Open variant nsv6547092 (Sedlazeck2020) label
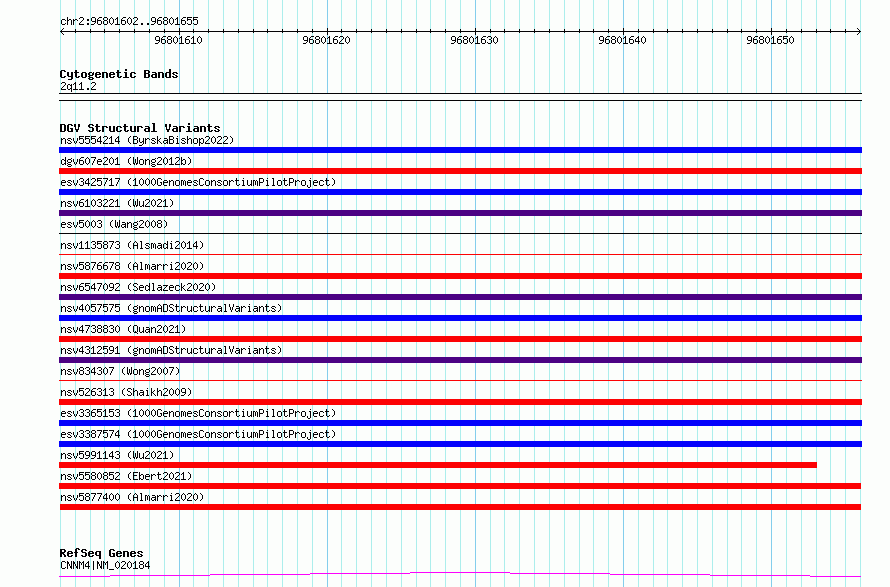The image size is (890, 587). pyautogui.click(x=138, y=287)
